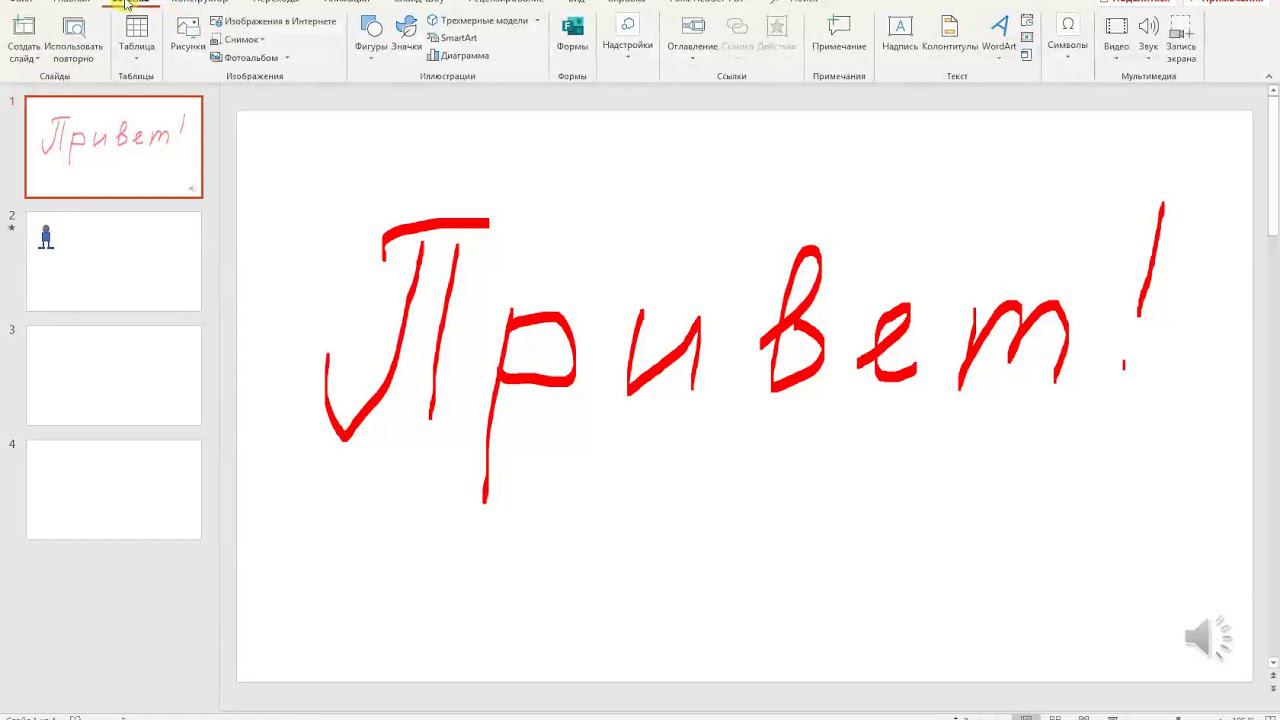Select slide 2 thumbnail
Viewport: 1280px width, 720px height.
point(114,261)
